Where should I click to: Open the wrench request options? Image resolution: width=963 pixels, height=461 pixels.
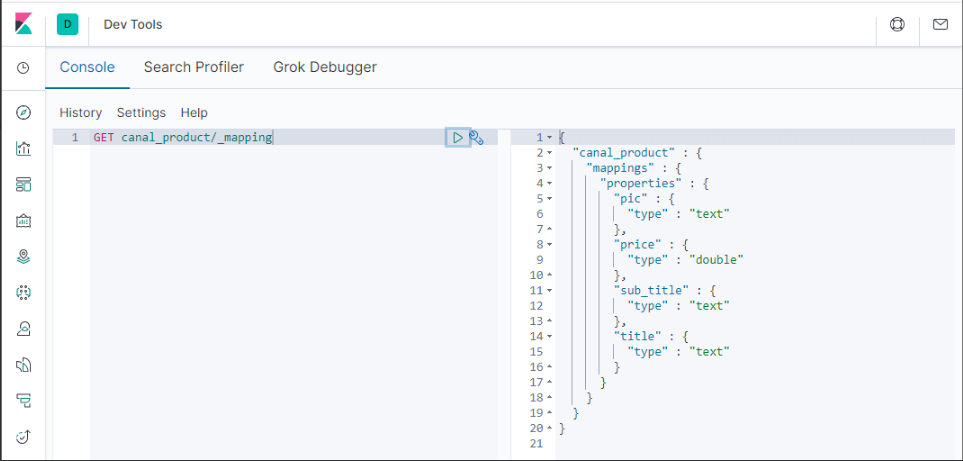click(x=477, y=138)
